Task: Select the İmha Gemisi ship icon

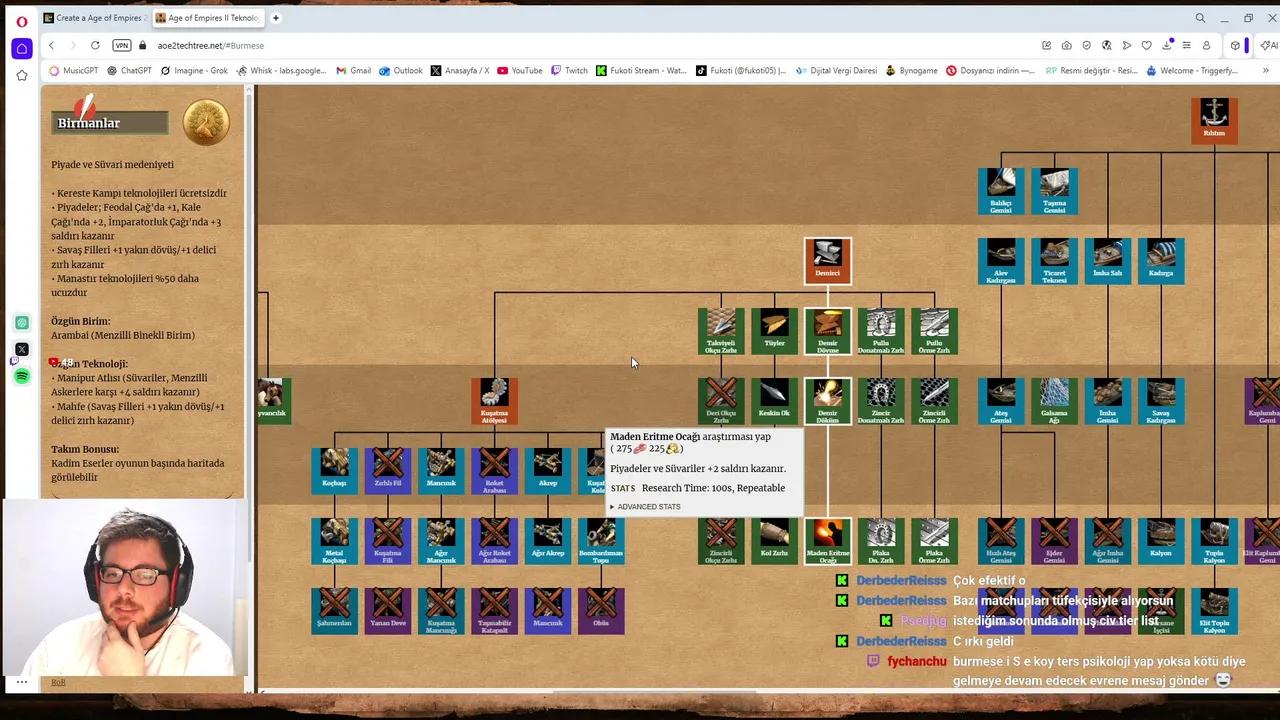Action: click(1108, 401)
